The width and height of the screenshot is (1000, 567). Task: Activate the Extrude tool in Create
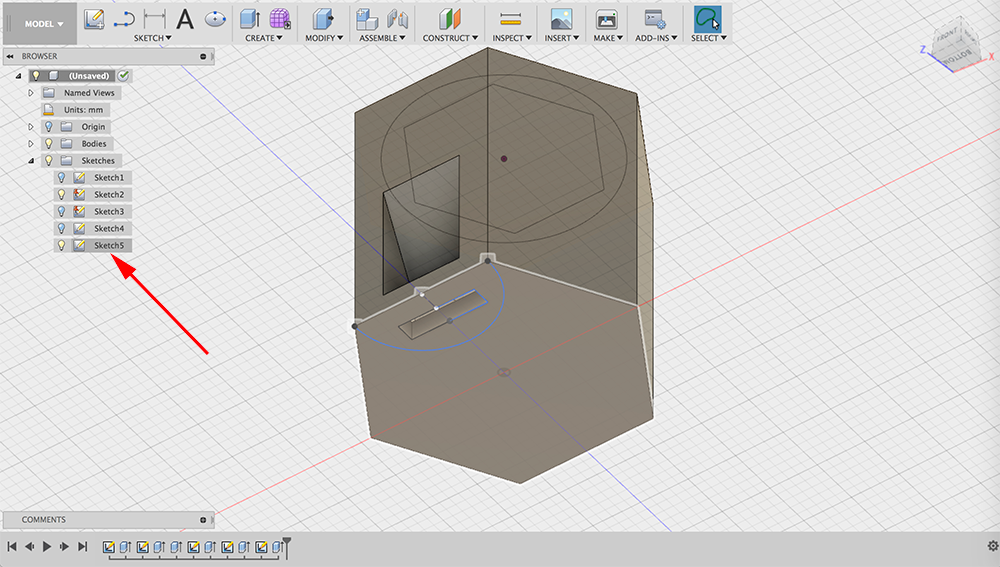[249, 19]
